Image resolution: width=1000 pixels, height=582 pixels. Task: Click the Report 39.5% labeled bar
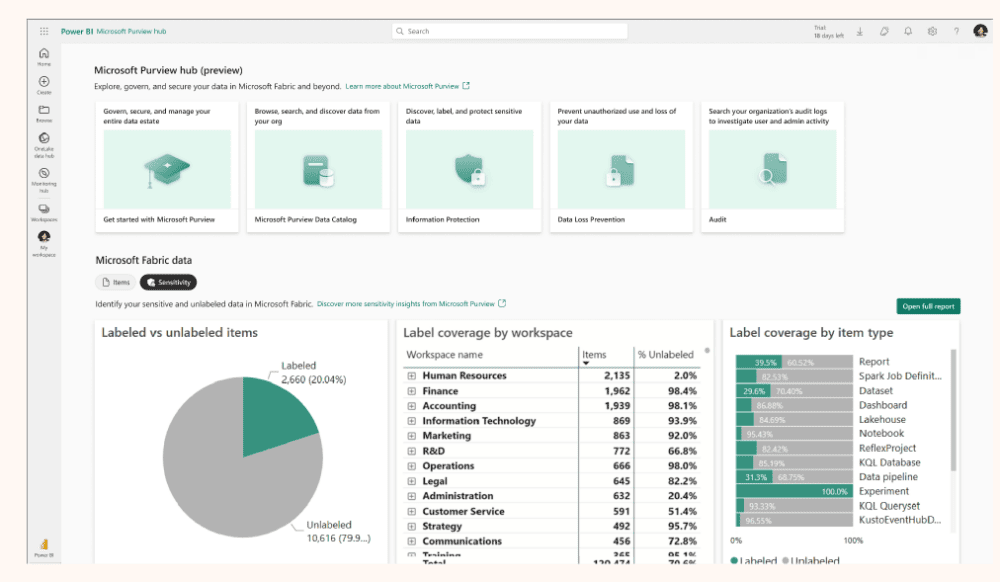[759, 362]
